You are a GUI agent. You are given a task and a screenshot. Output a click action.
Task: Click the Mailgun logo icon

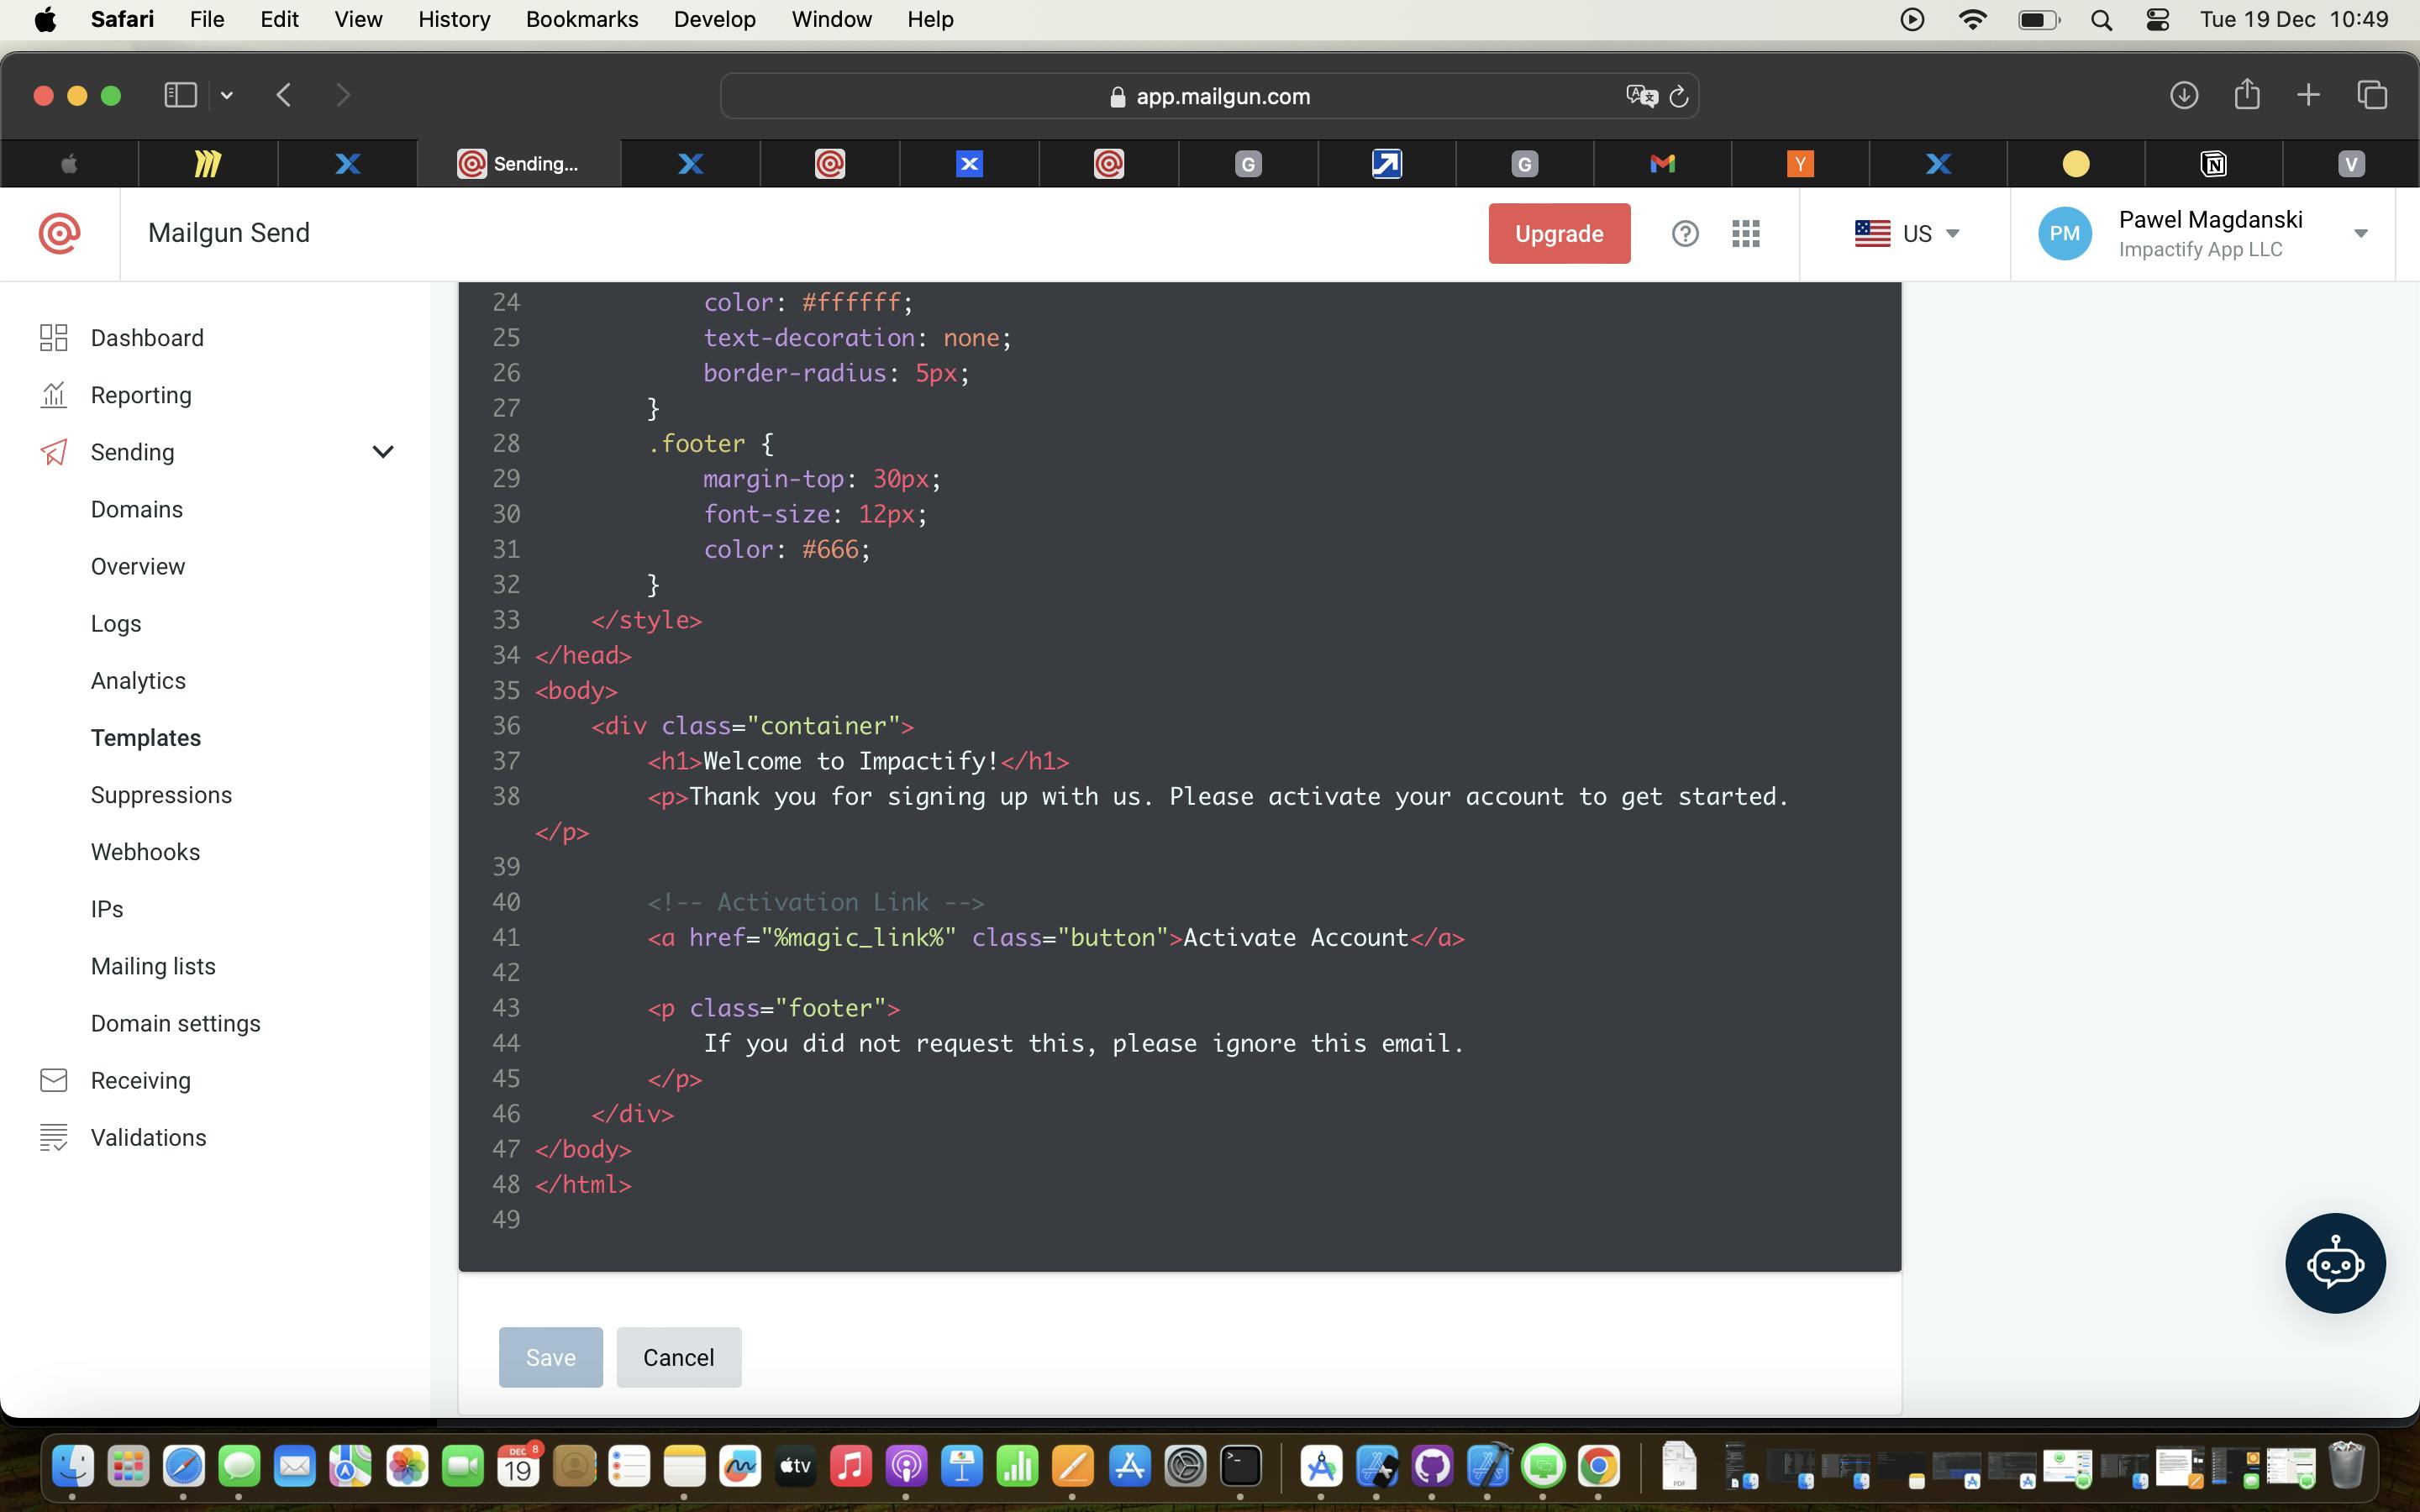tap(59, 233)
